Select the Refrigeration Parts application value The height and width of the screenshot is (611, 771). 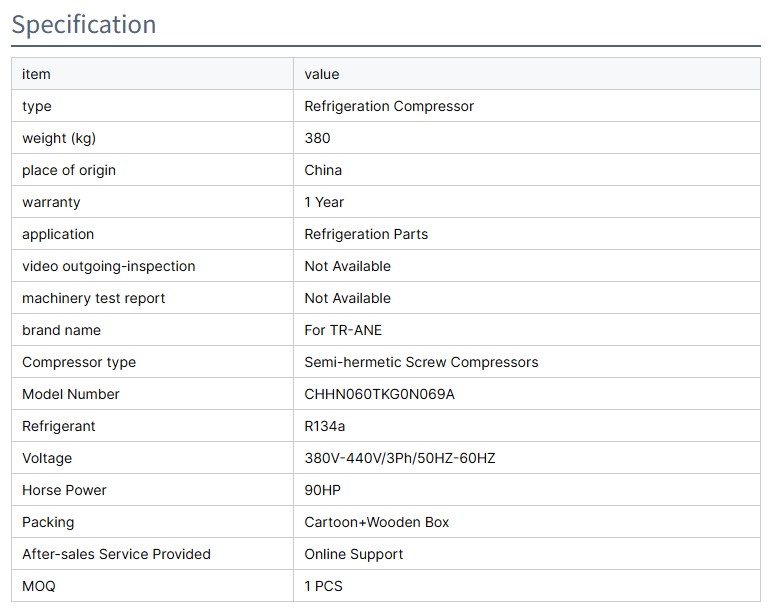pos(366,234)
